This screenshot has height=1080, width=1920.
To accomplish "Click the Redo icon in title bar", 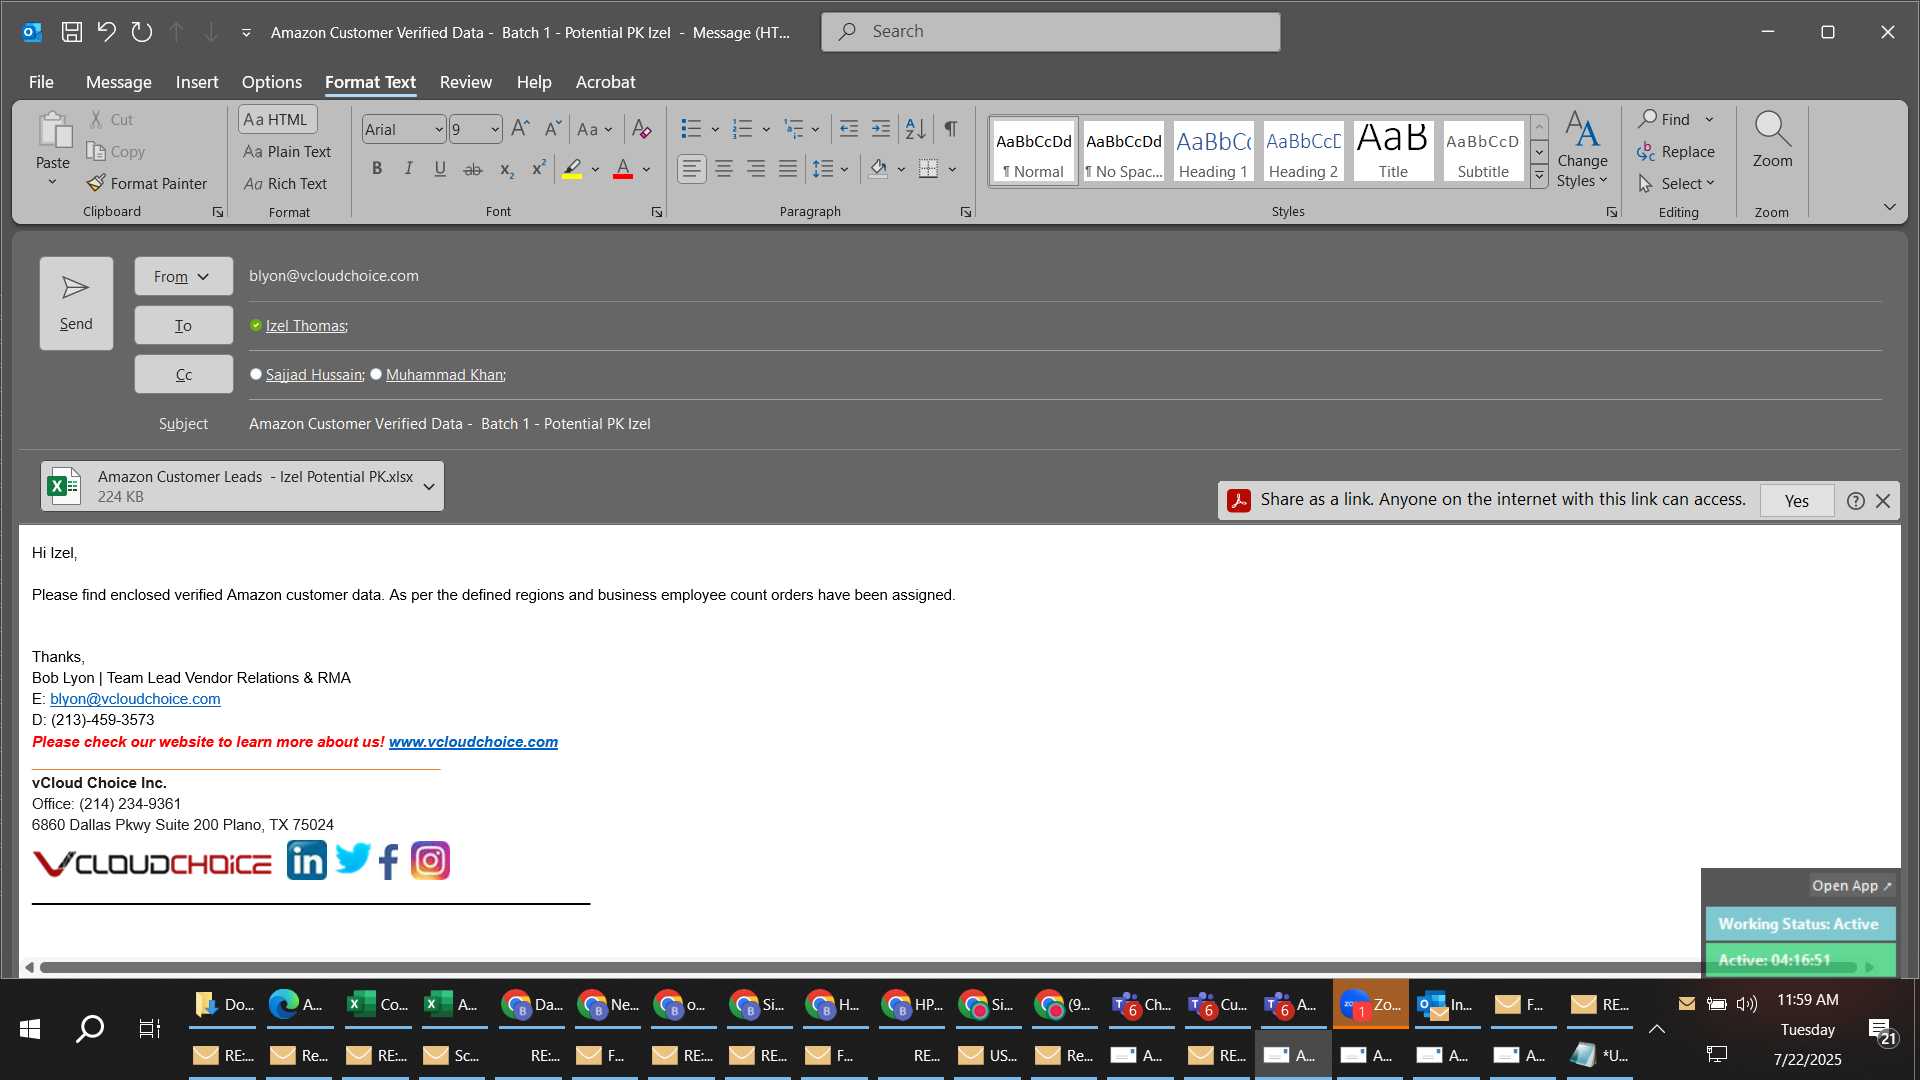I will [142, 32].
